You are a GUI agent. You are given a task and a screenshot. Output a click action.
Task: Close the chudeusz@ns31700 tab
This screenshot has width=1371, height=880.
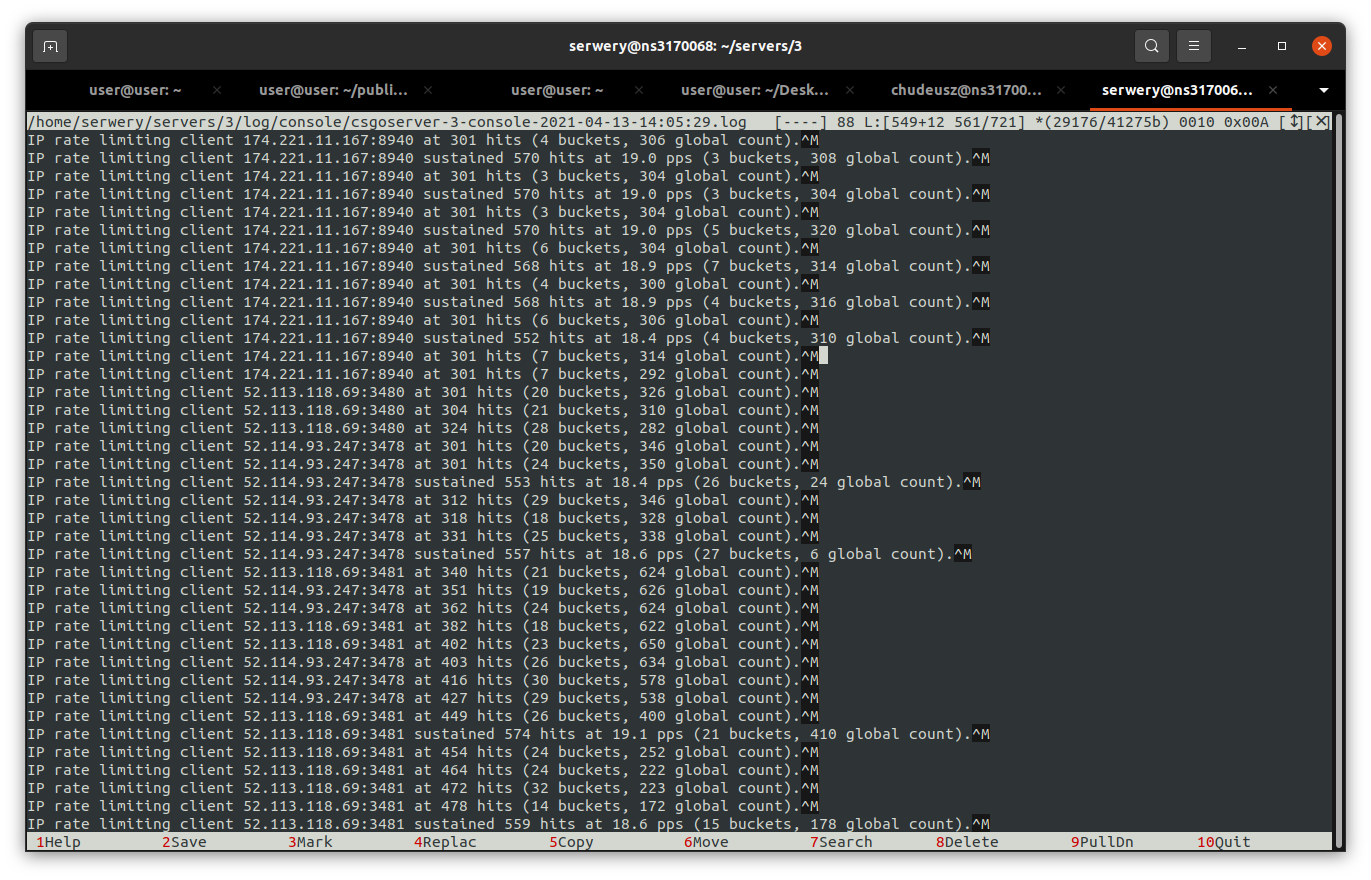(x=1063, y=90)
